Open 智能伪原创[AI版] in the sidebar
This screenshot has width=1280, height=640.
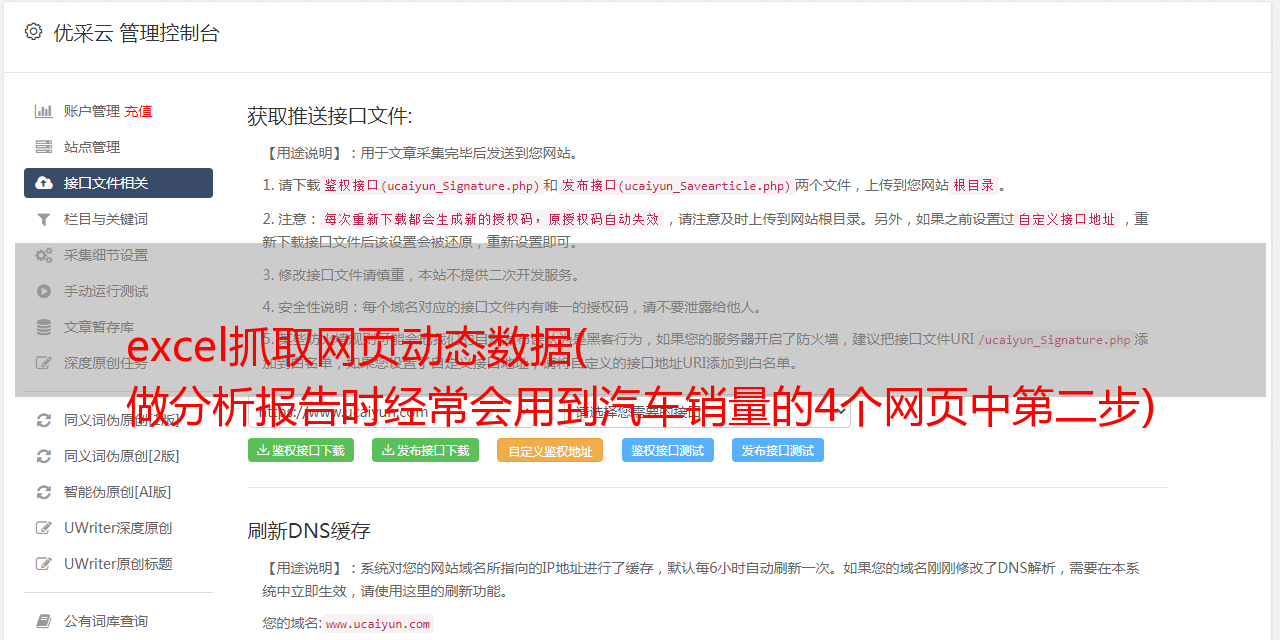(118, 492)
